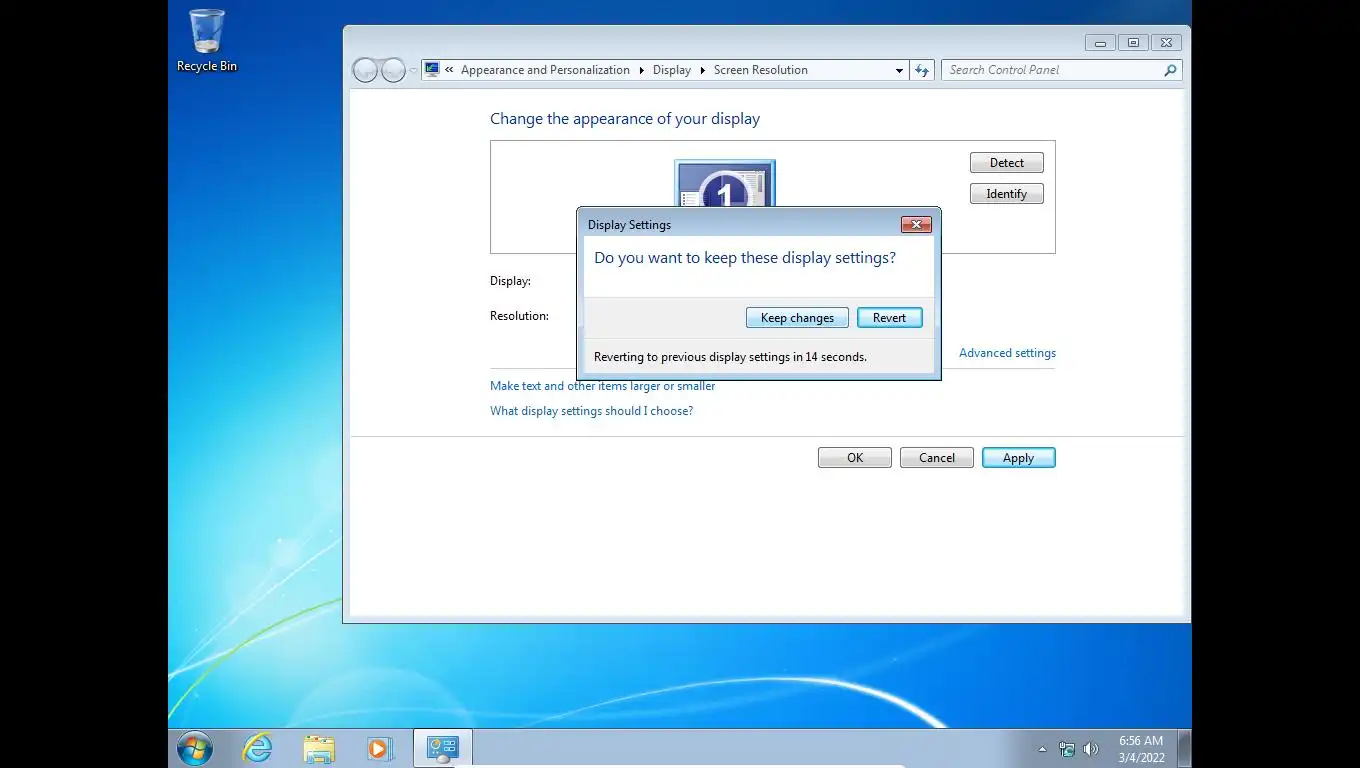The height and width of the screenshot is (768, 1360).
Task: Click the 'Display:' label
Action: point(510,282)
